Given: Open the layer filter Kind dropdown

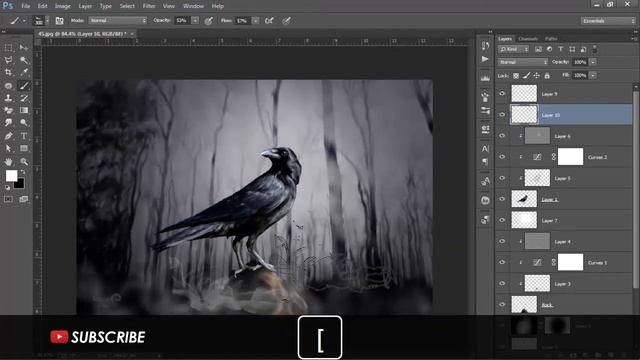Looking at the screenshot, I should click(513, 49).
